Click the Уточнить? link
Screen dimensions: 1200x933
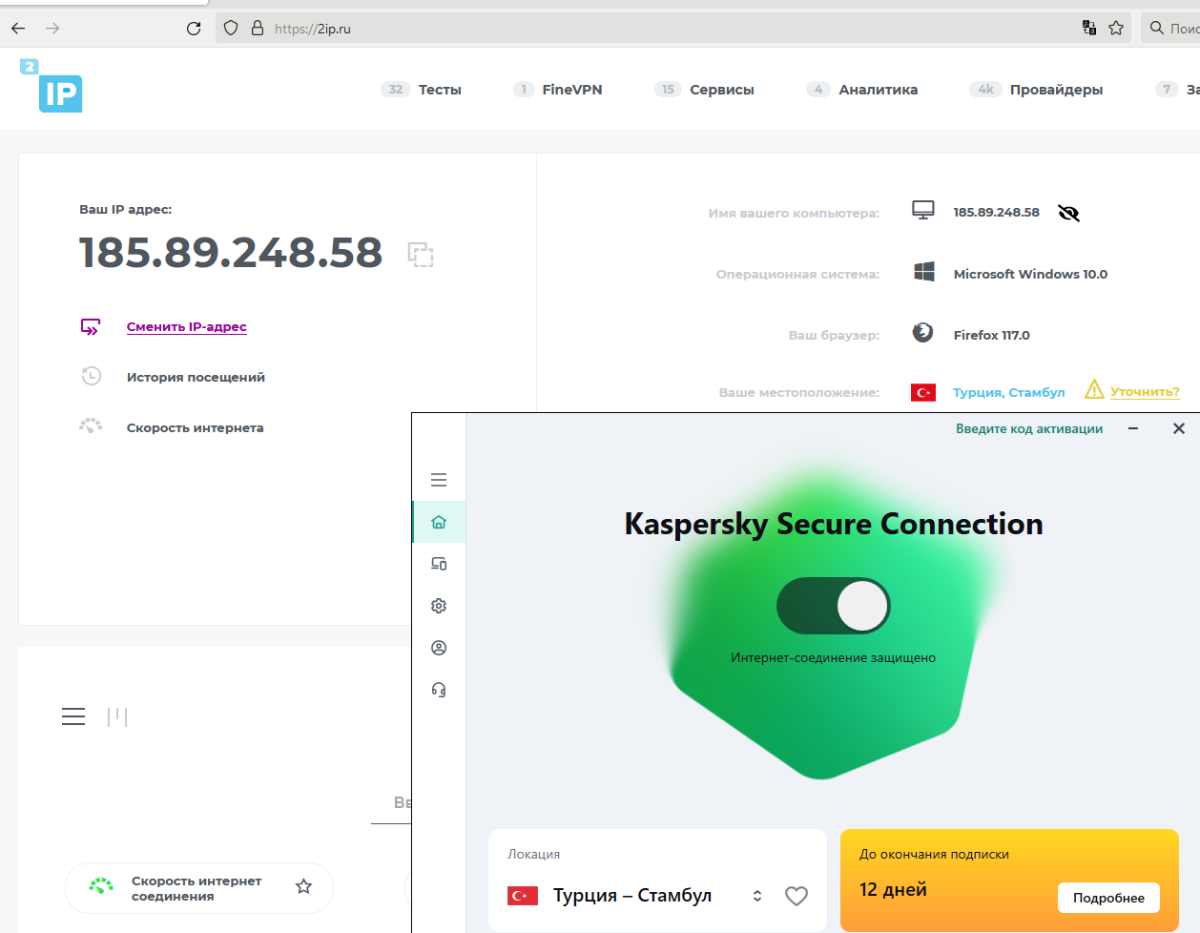1145,391
